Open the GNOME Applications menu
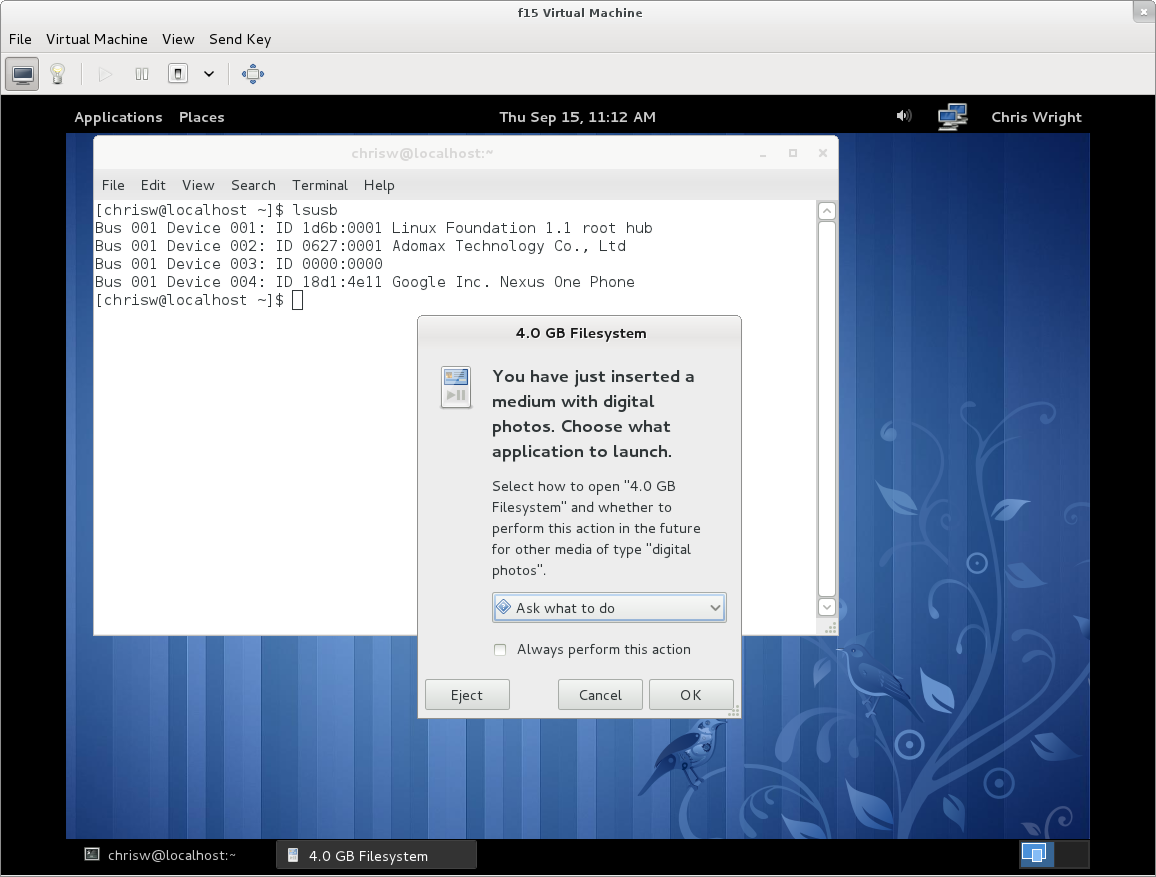This screenshot has width=1156, height=877. [118, 117]
